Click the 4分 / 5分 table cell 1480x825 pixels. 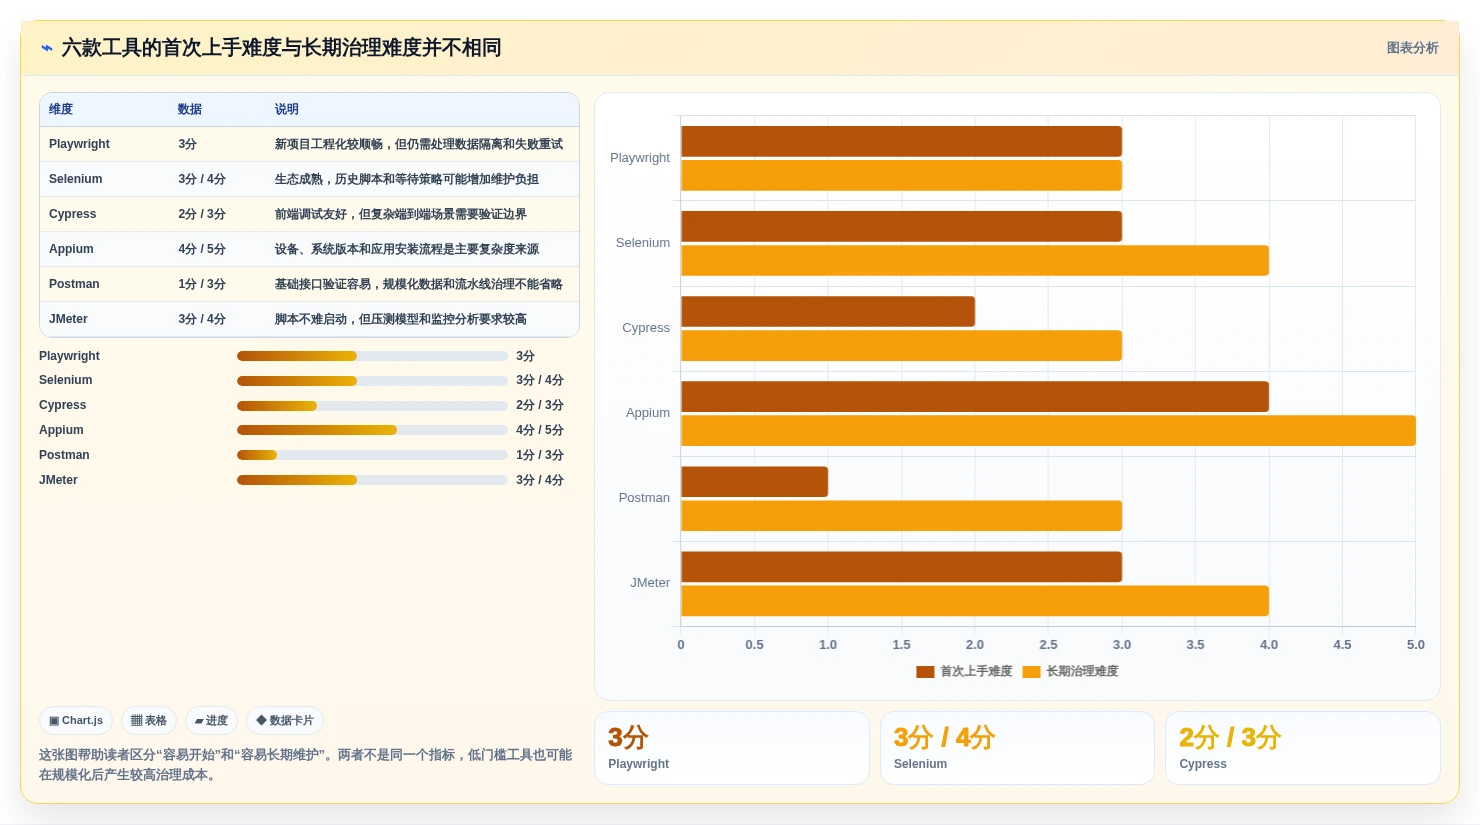(x=202, y=249)
